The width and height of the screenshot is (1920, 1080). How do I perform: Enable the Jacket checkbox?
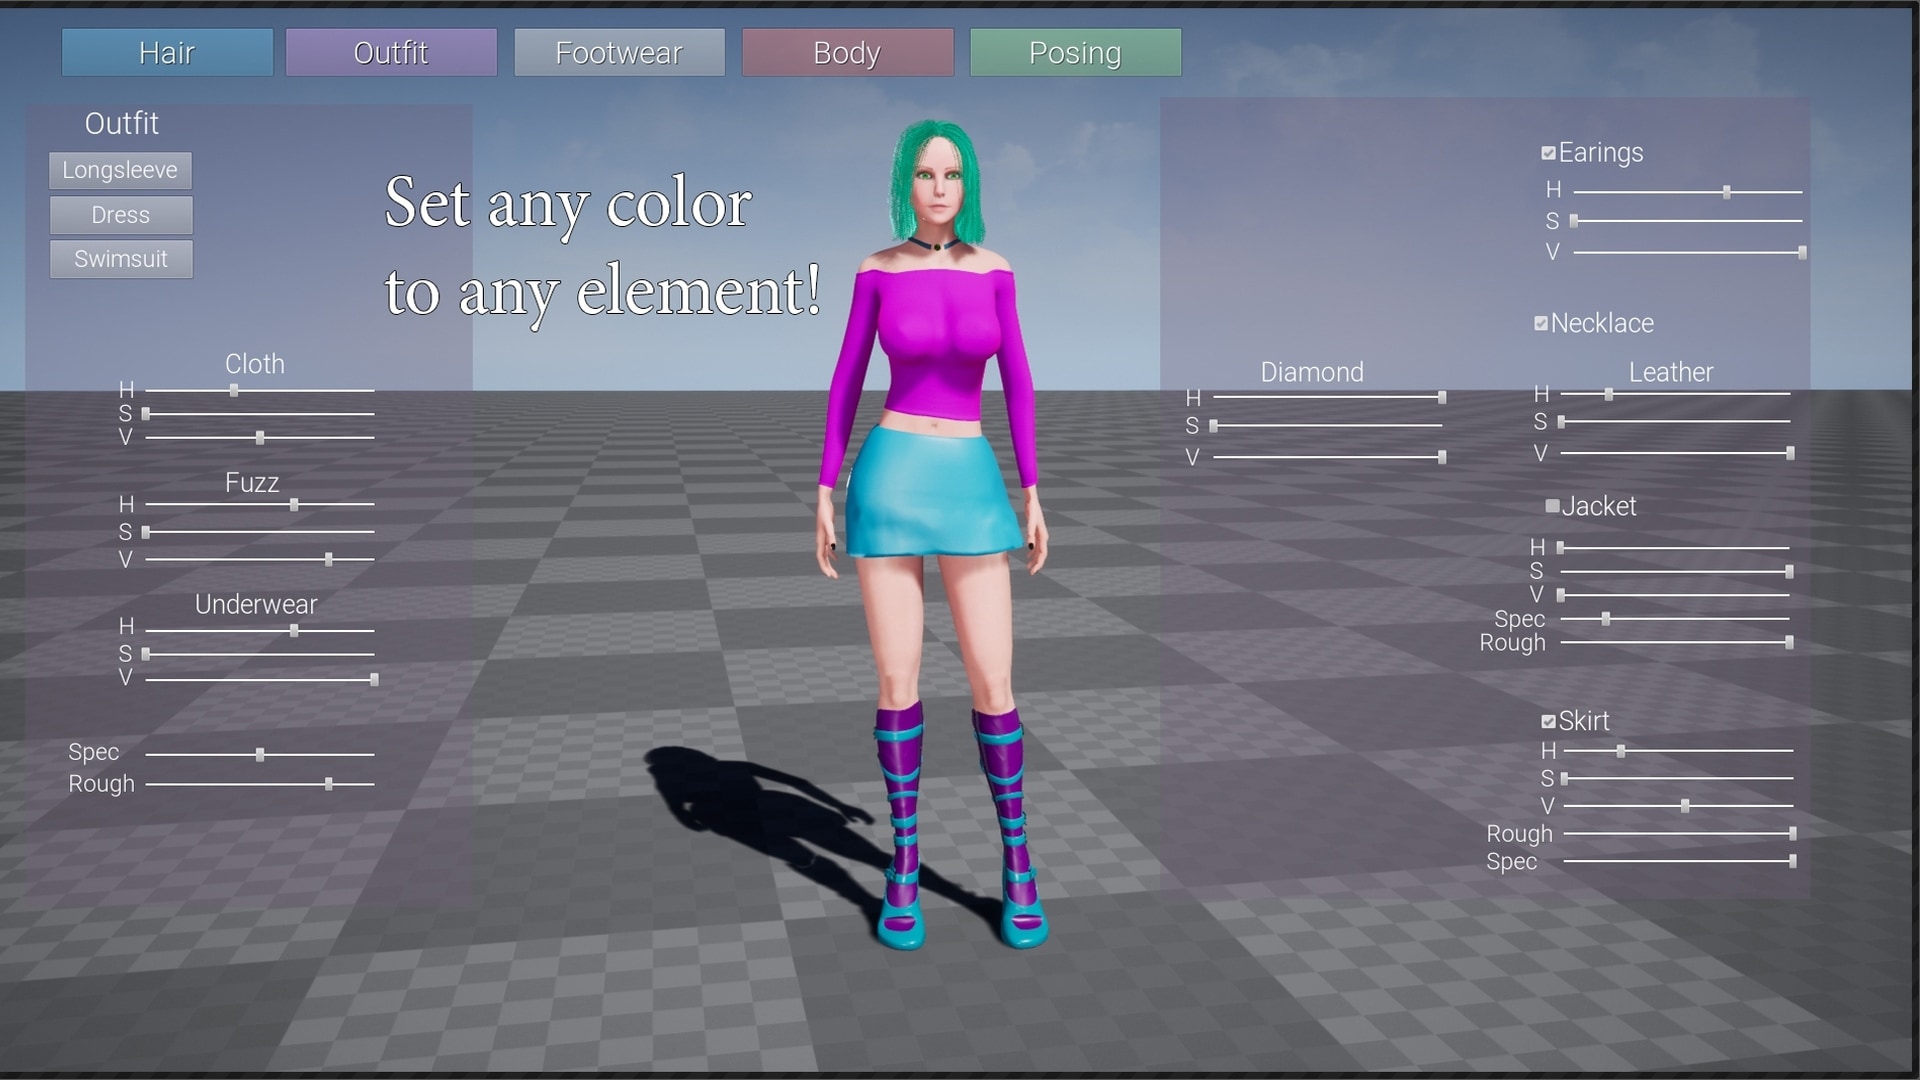[x=1552, y=506]
